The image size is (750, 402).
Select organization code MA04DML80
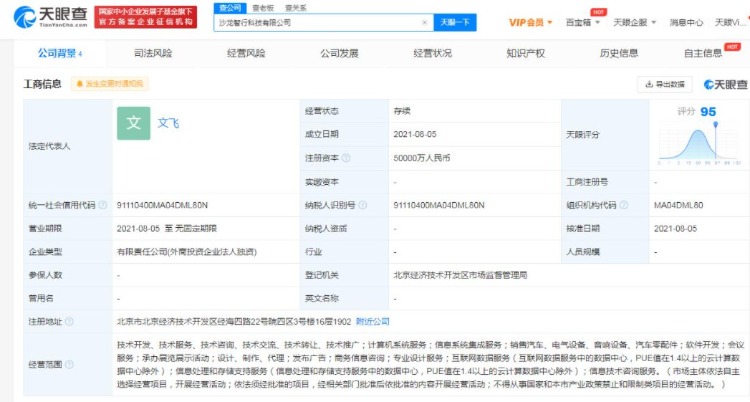678,205
